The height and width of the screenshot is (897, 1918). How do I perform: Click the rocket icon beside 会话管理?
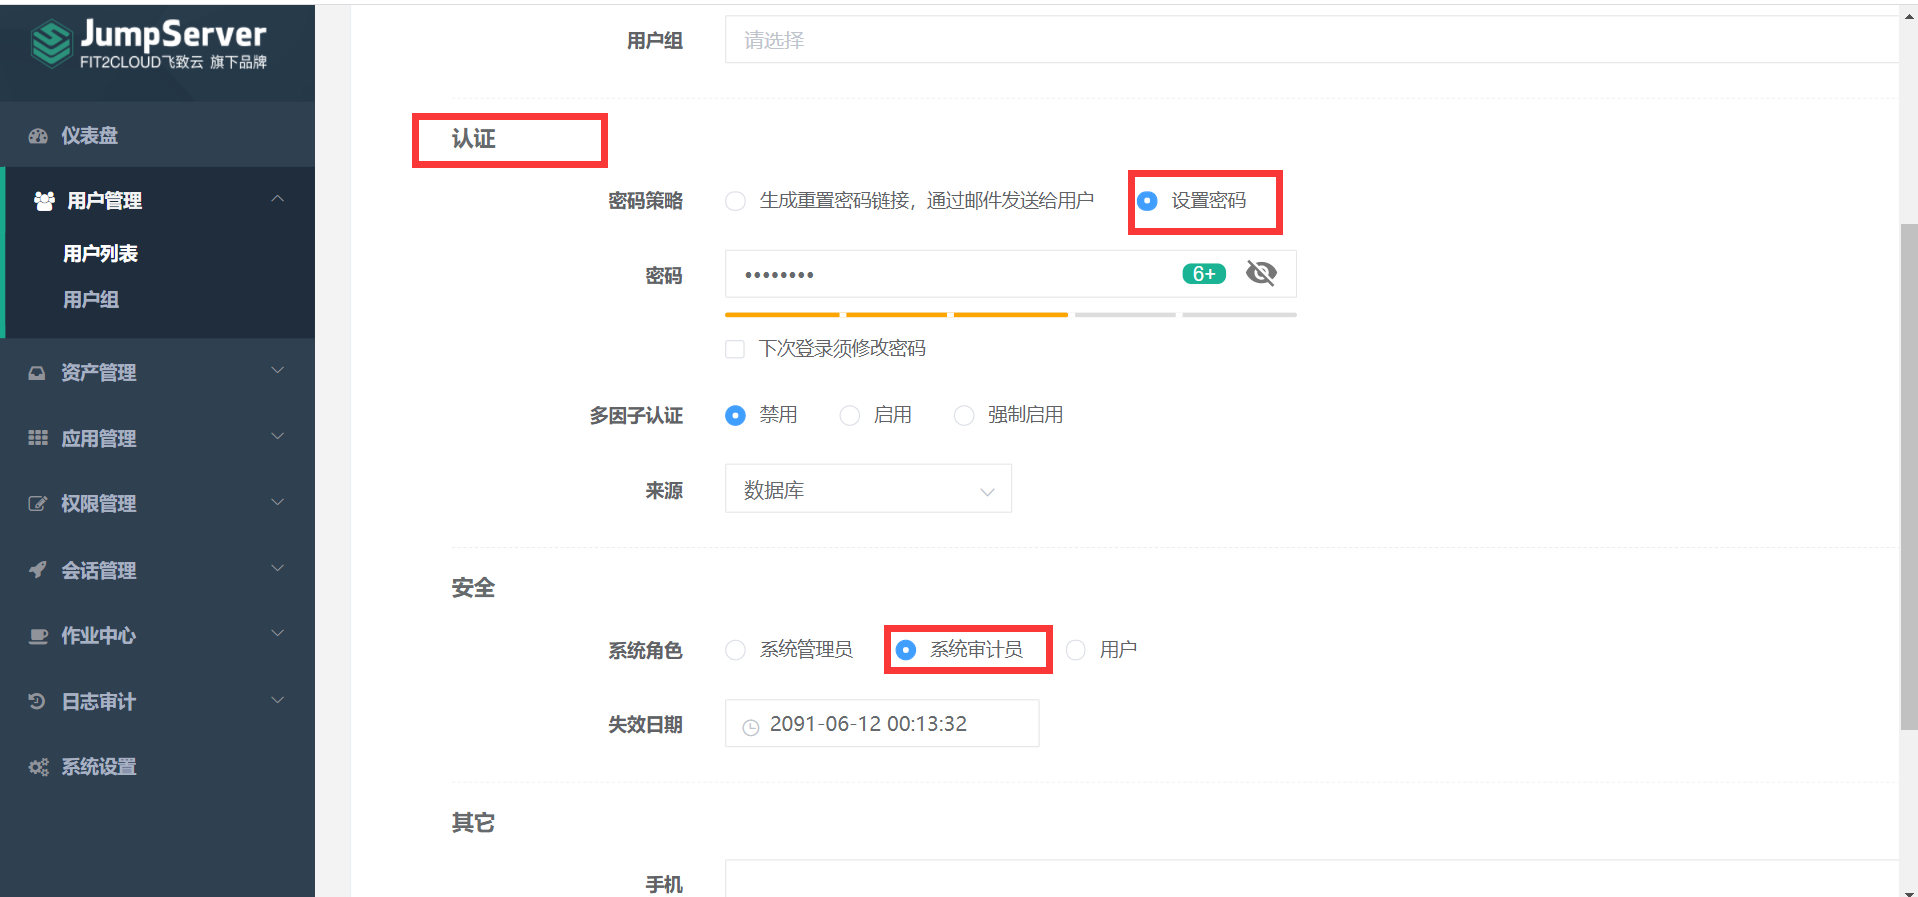click(38, 570)
